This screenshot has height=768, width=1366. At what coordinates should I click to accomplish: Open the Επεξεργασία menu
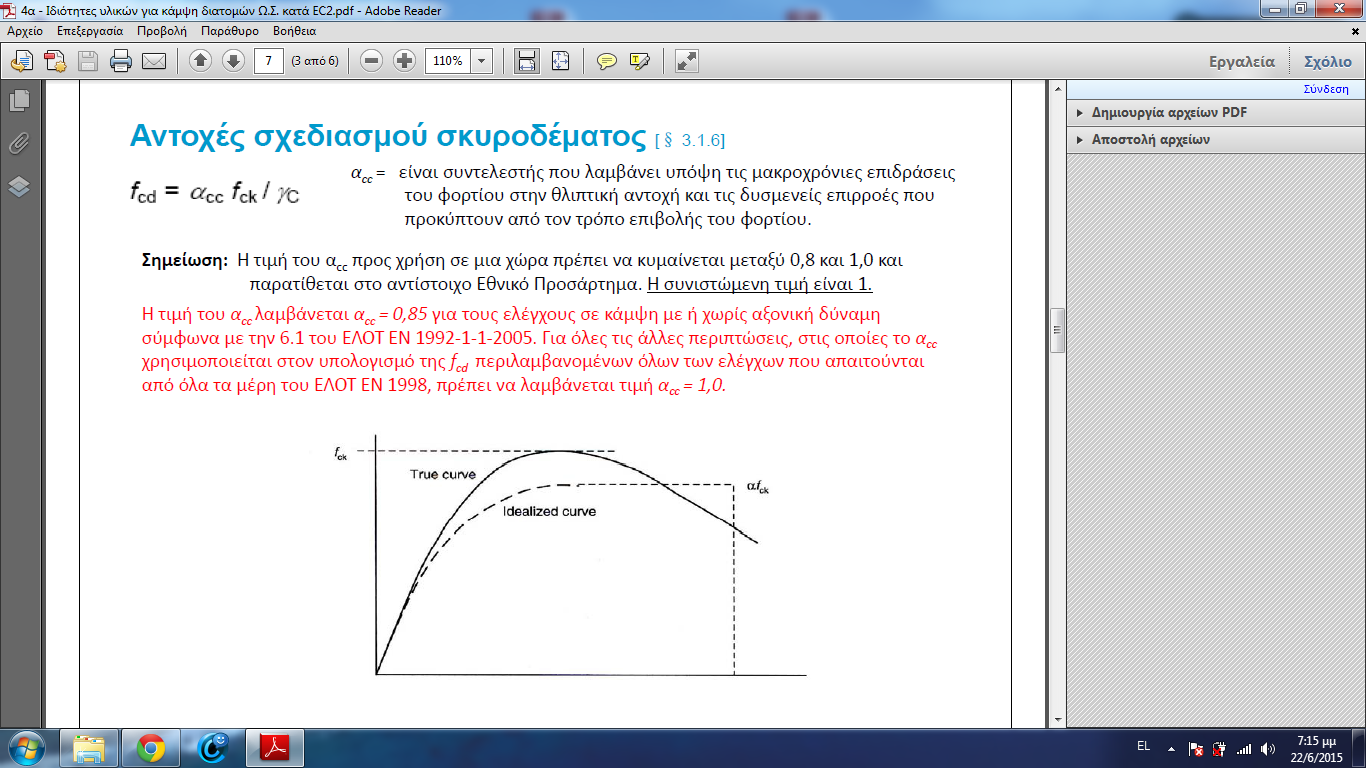[90, 31]
